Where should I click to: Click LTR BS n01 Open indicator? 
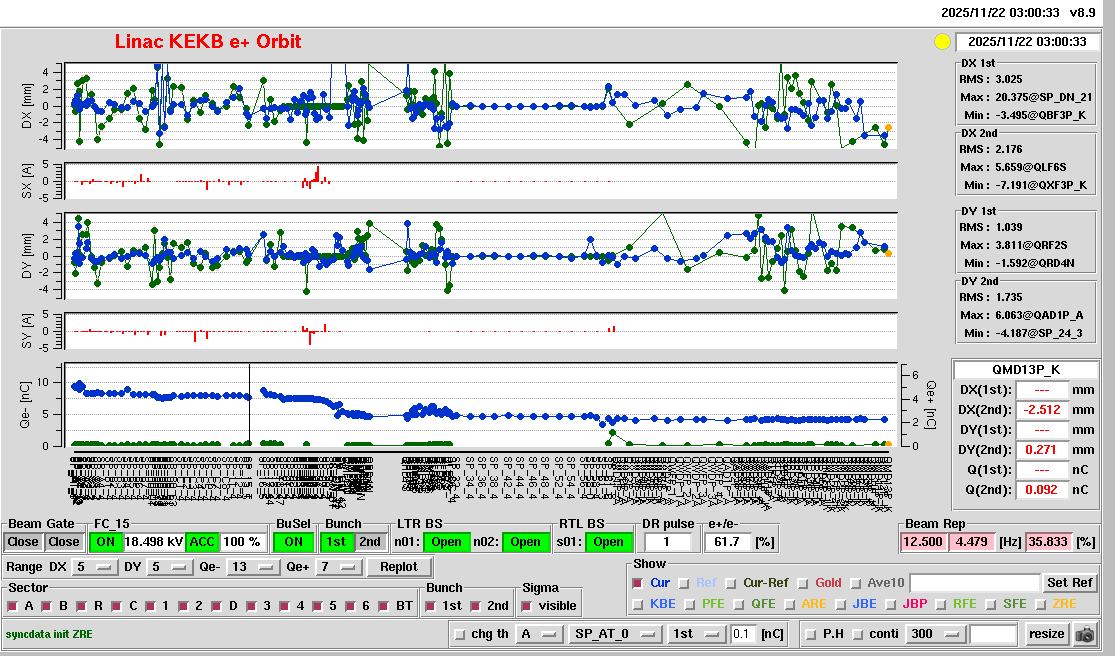445,542
